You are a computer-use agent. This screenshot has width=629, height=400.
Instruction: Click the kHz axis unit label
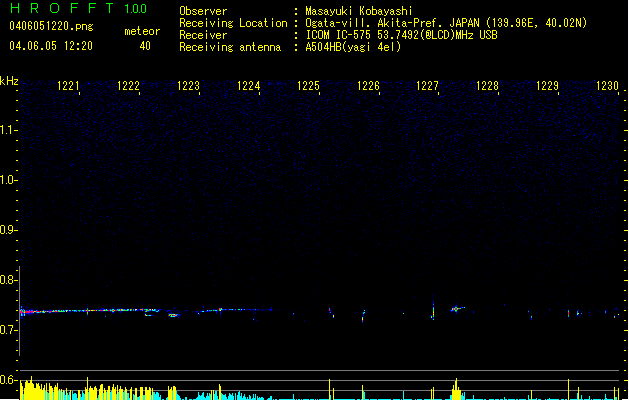[x=9, y=81]
